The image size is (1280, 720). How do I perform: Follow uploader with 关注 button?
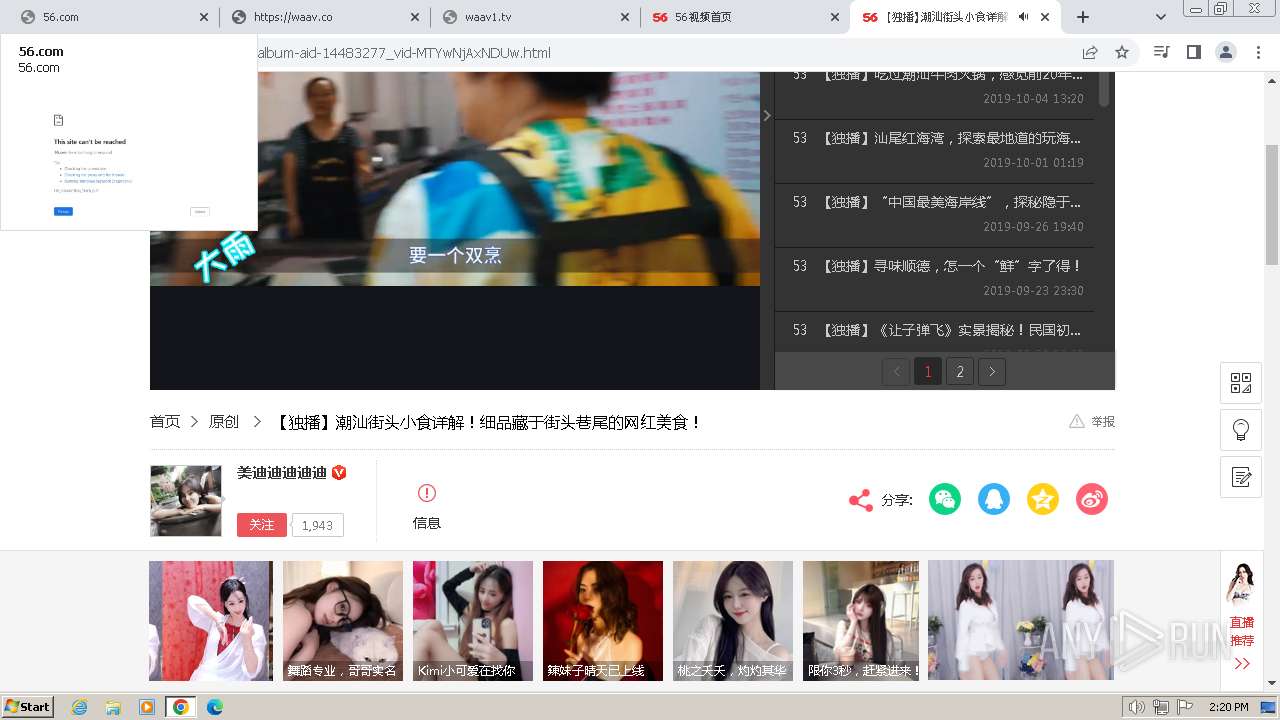tap(262, 525)
